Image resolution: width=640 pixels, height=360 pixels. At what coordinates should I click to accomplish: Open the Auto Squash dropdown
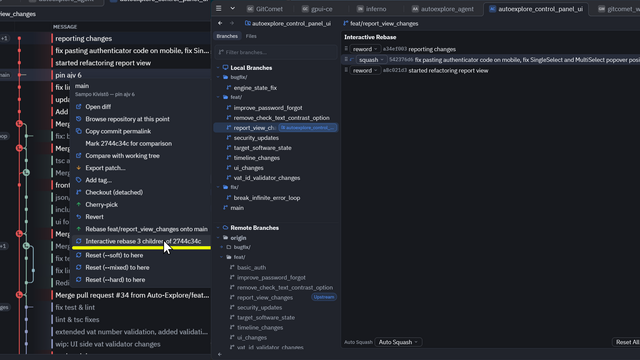click(398, 342)
